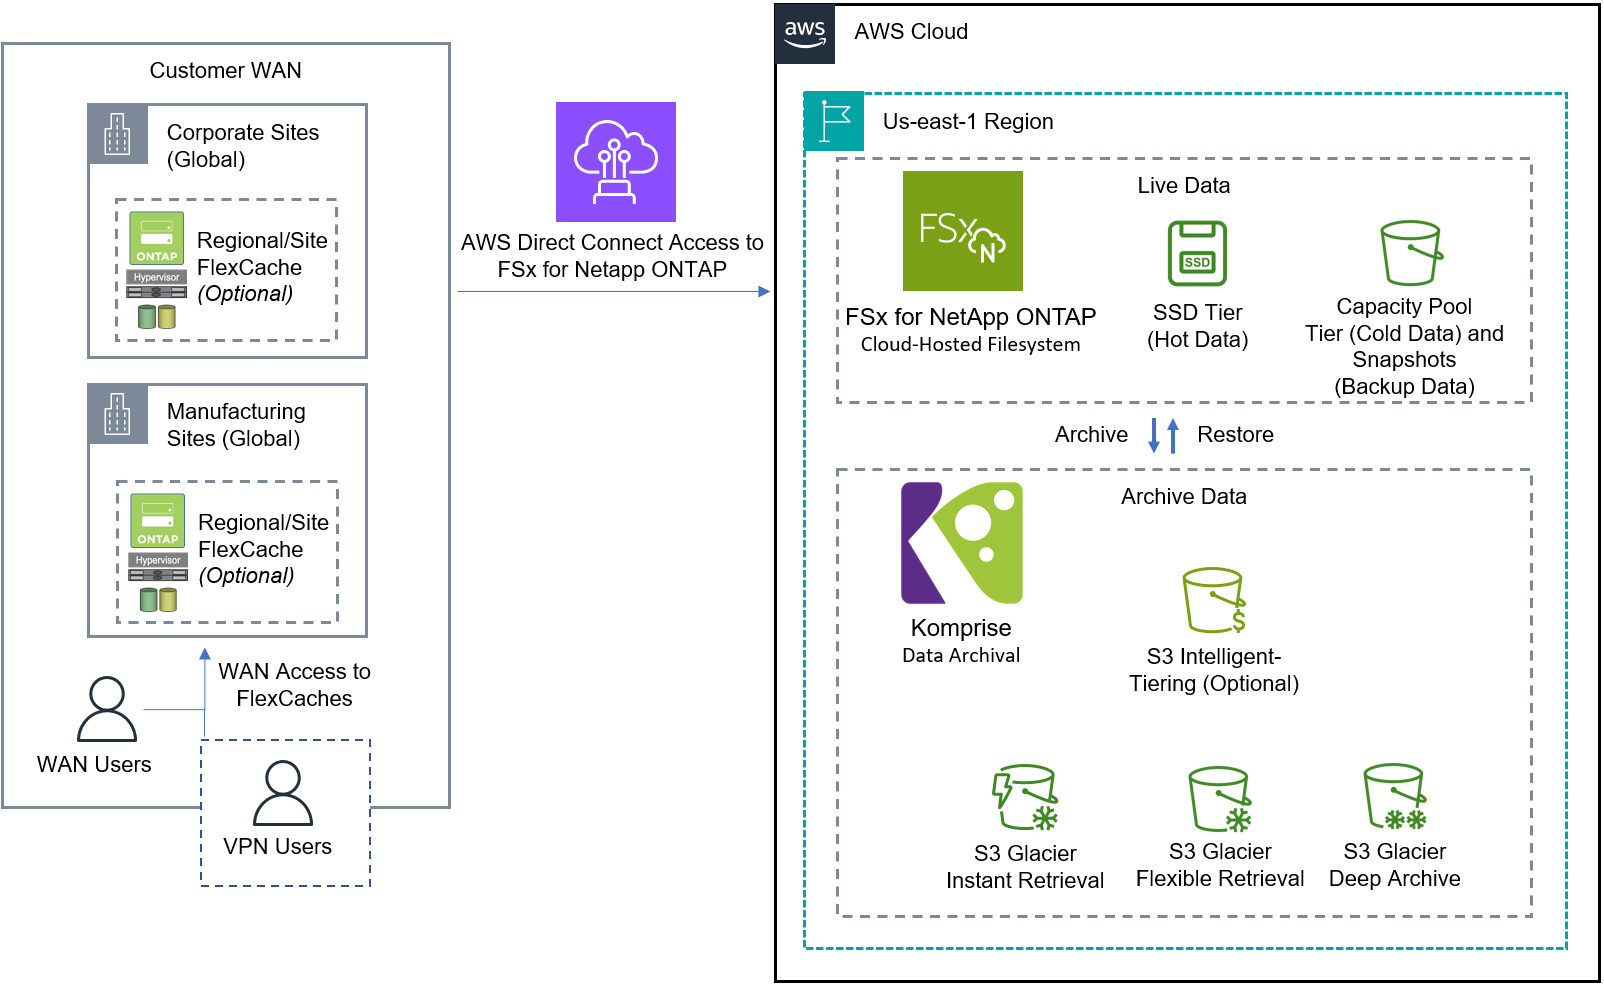Select the Manufacturing Sites building icon
This screenshot has height=985, width=1604.
[x=118, y=415]
